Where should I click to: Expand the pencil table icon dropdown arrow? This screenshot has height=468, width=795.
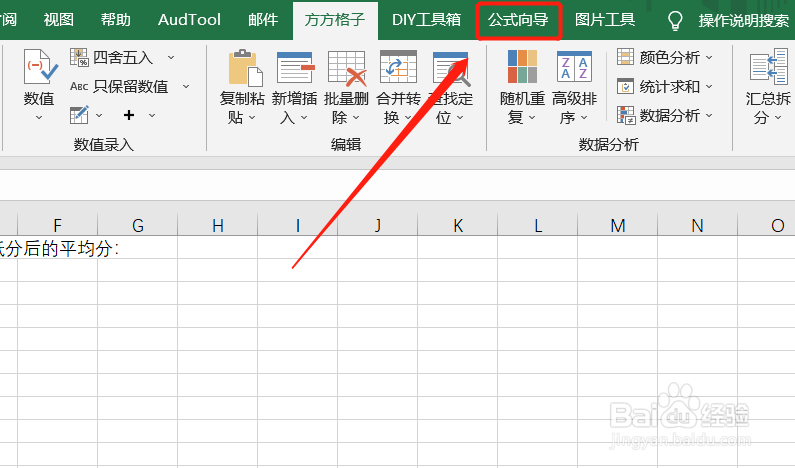99,116
